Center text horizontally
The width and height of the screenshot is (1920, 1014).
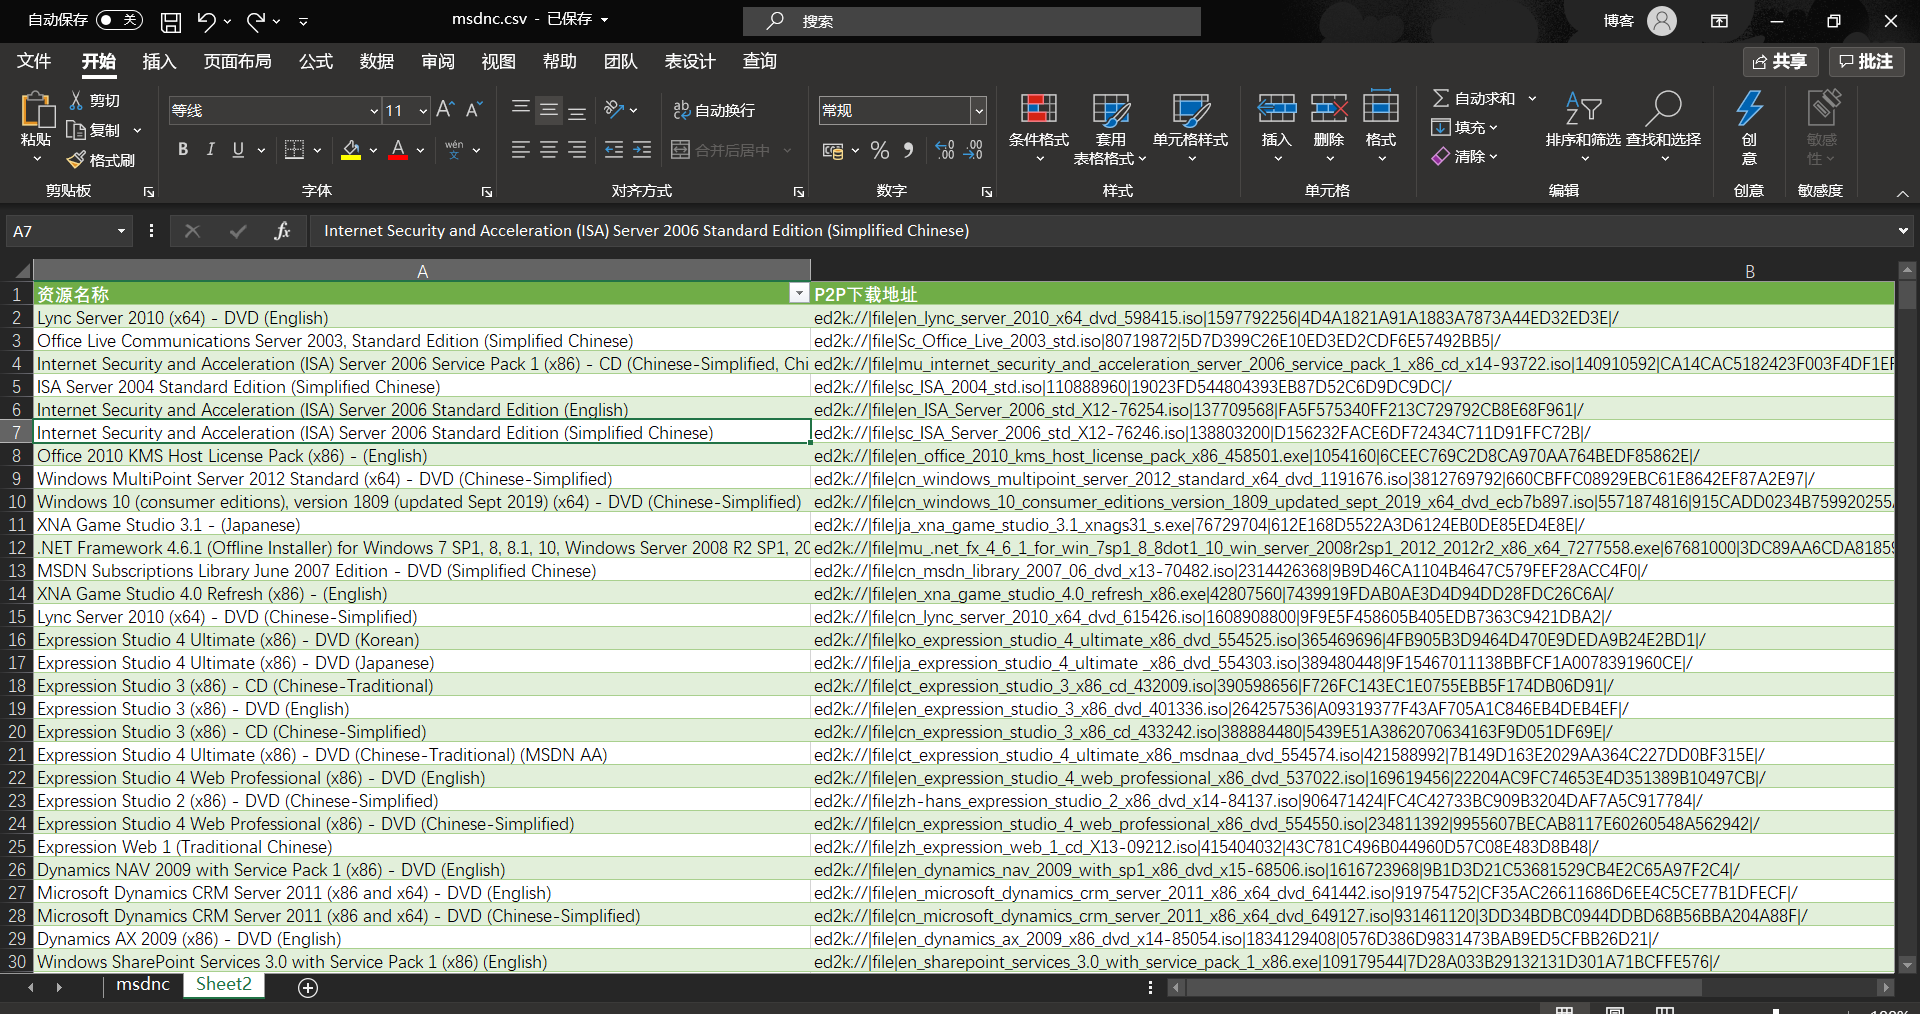[x=549, y=150]
